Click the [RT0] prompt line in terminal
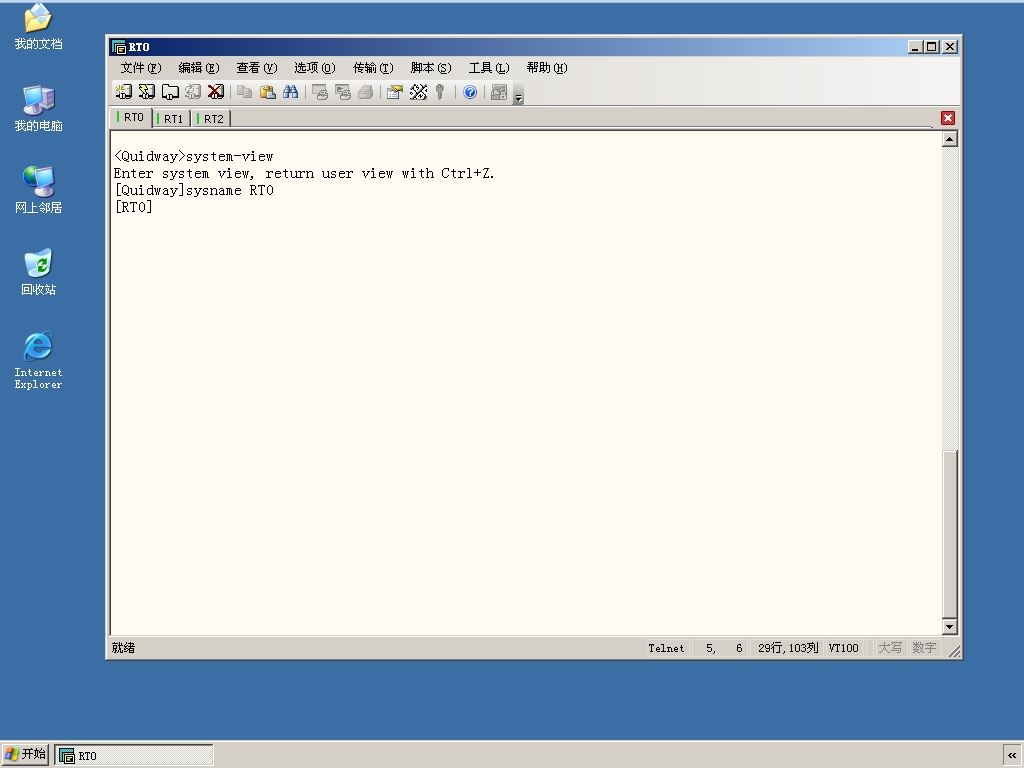The height and width of the screenshot is (768, 1024). [x=133, y=207]
